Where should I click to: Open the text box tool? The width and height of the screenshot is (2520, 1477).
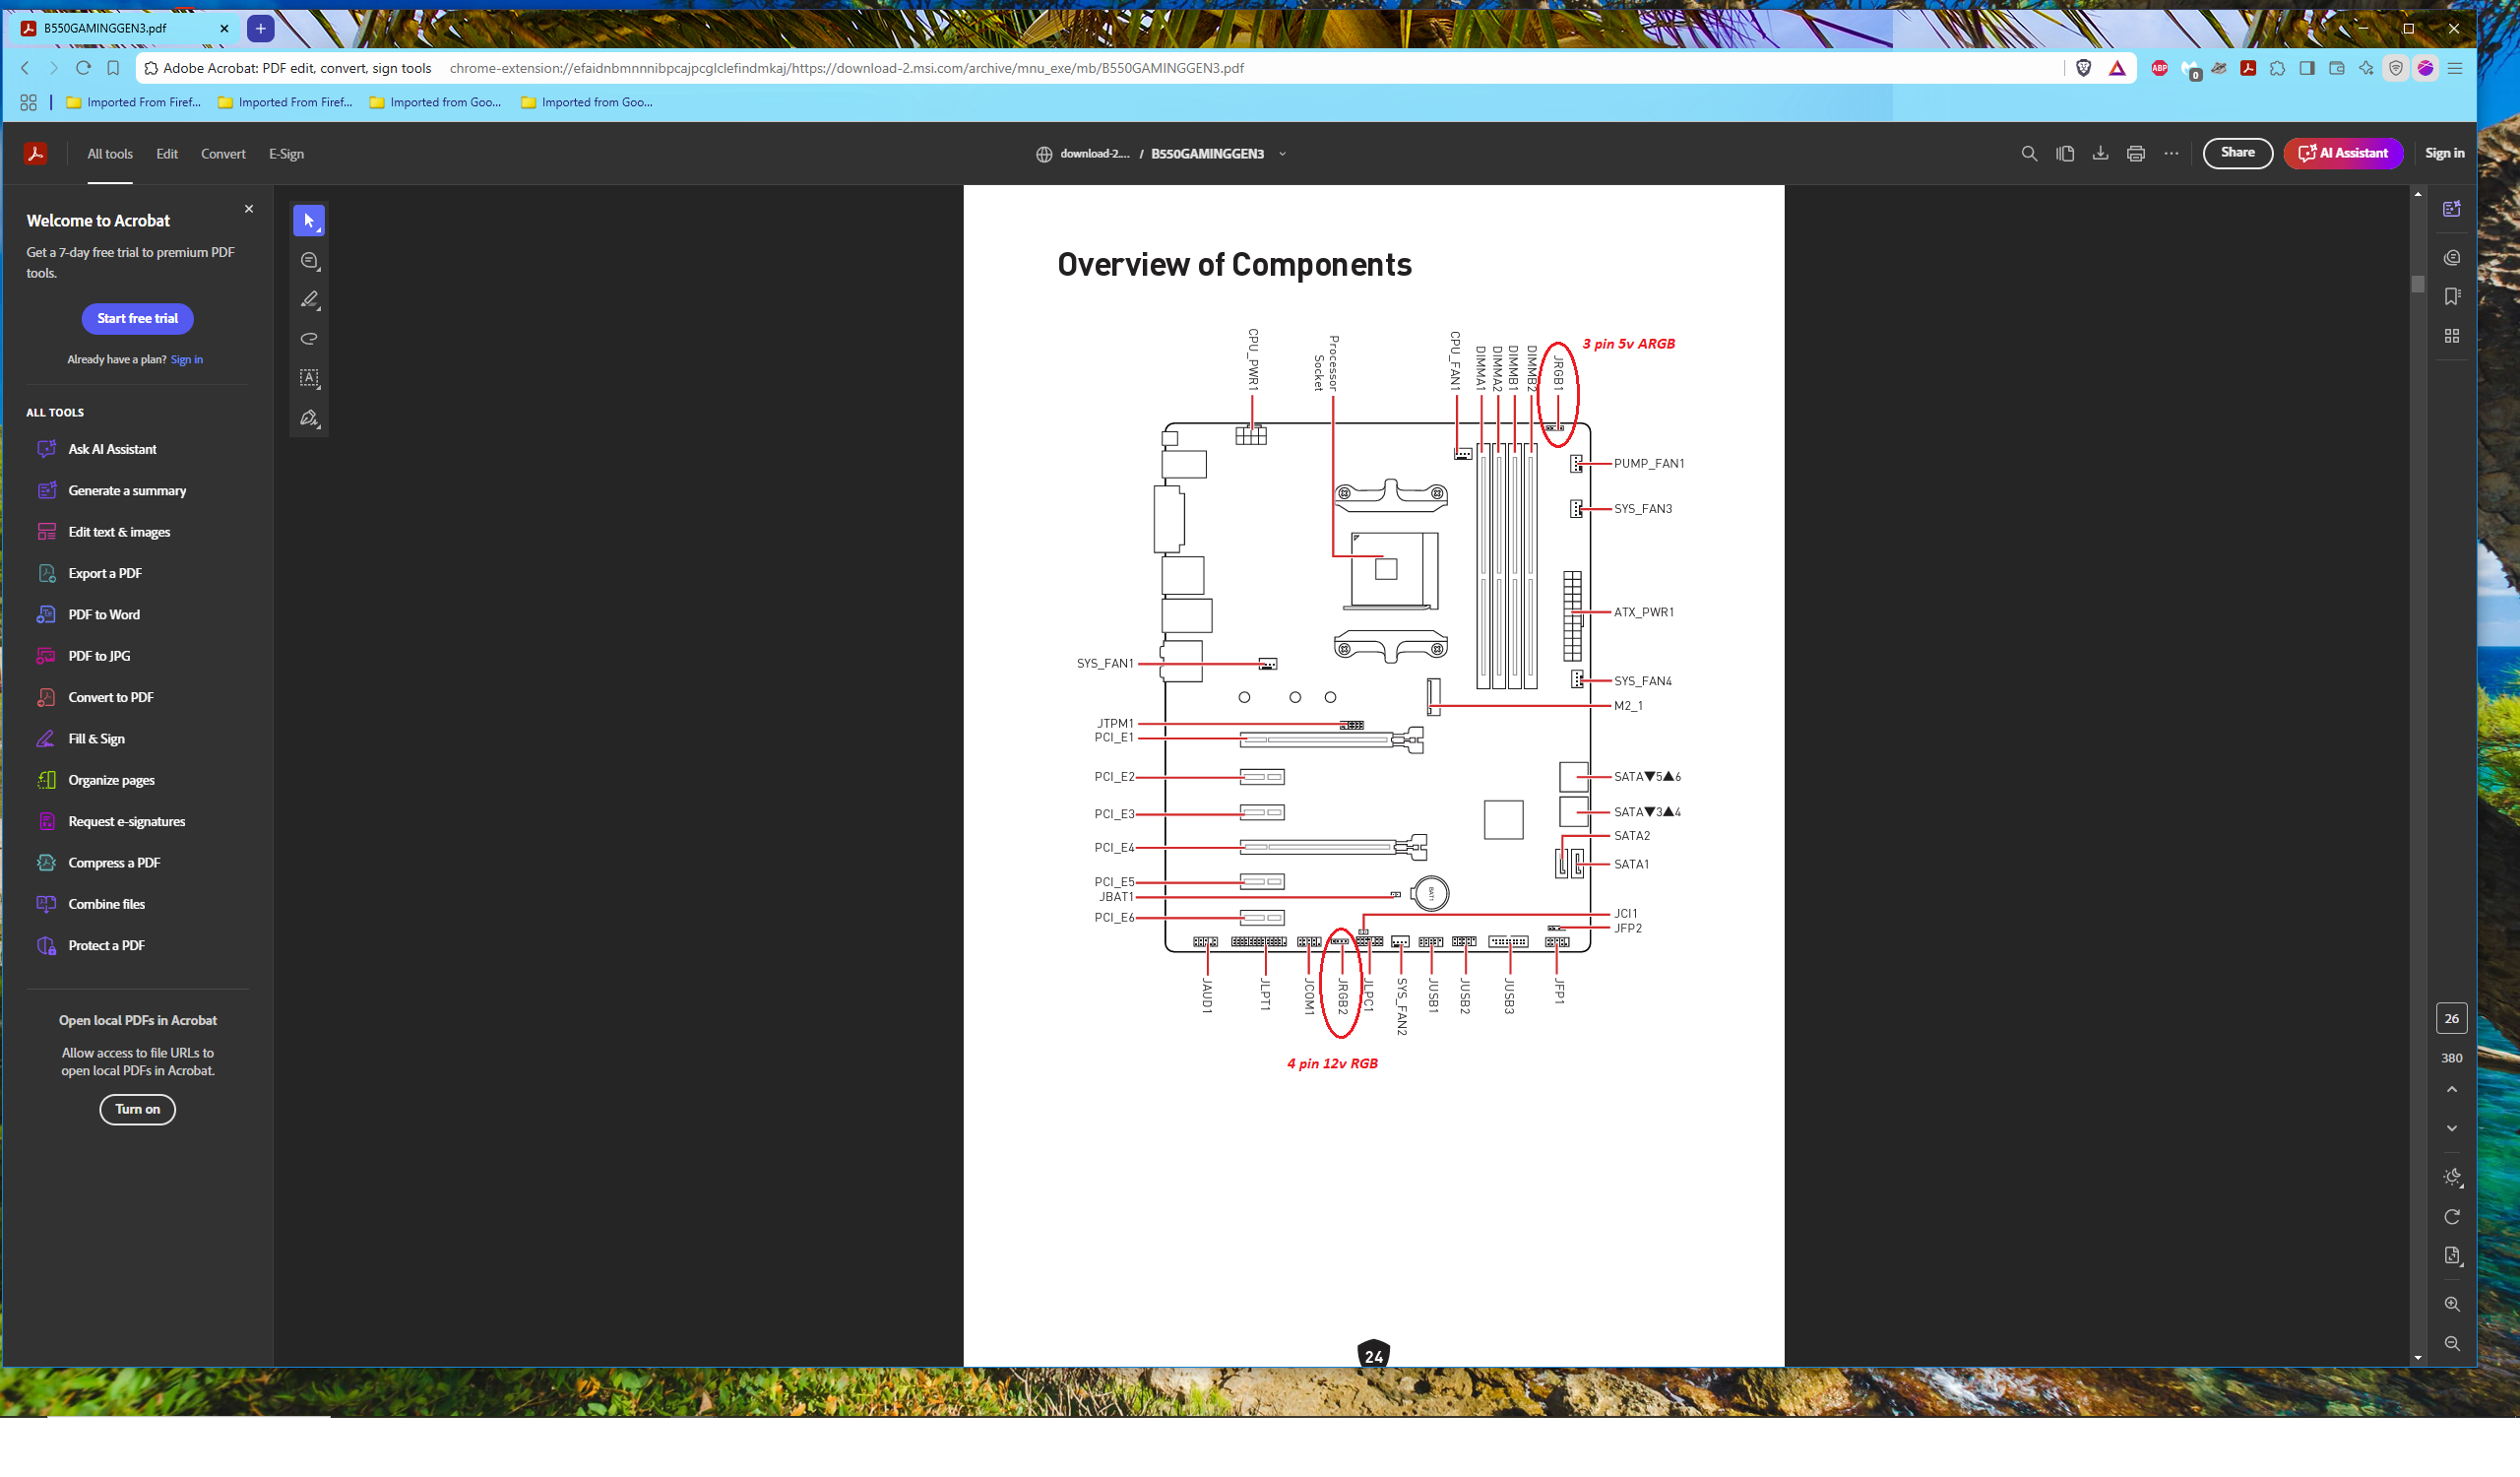(309, 378)
